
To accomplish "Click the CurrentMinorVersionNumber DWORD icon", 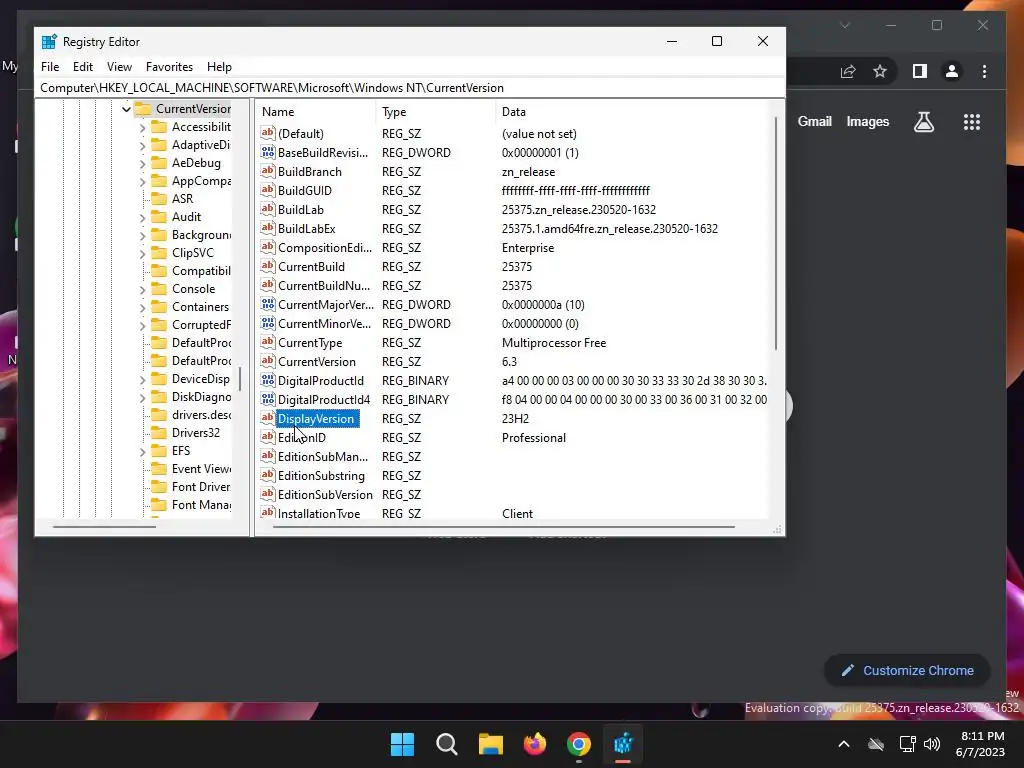I will pos(268,323).
